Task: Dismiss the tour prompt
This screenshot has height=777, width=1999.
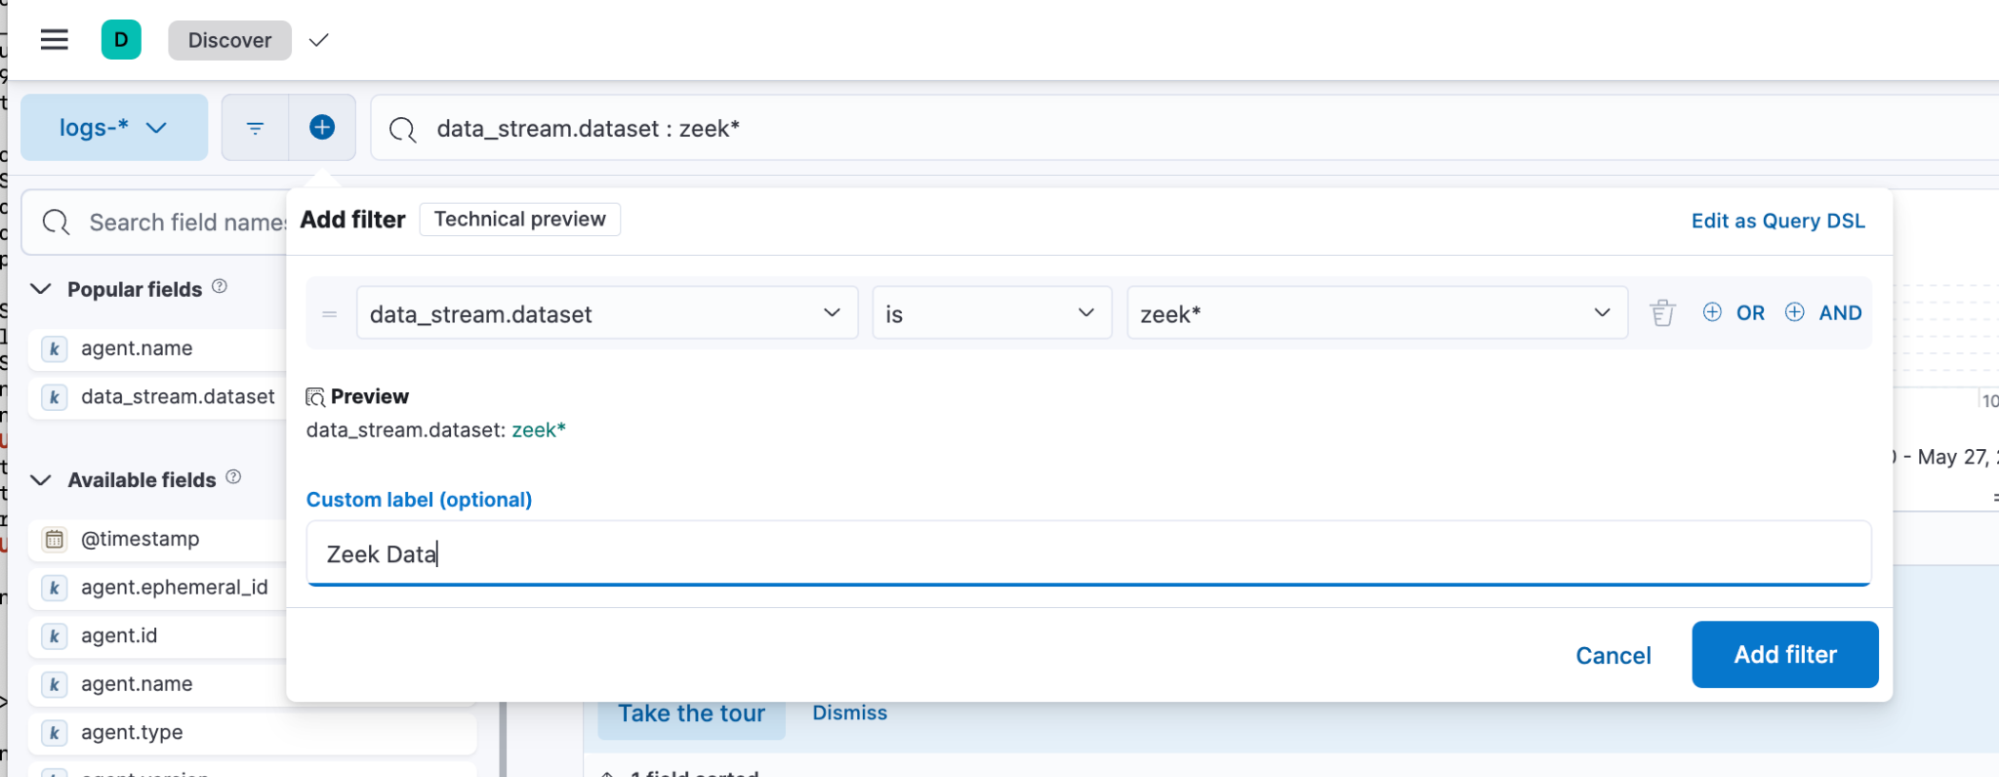Action: (x=850, y=713)
